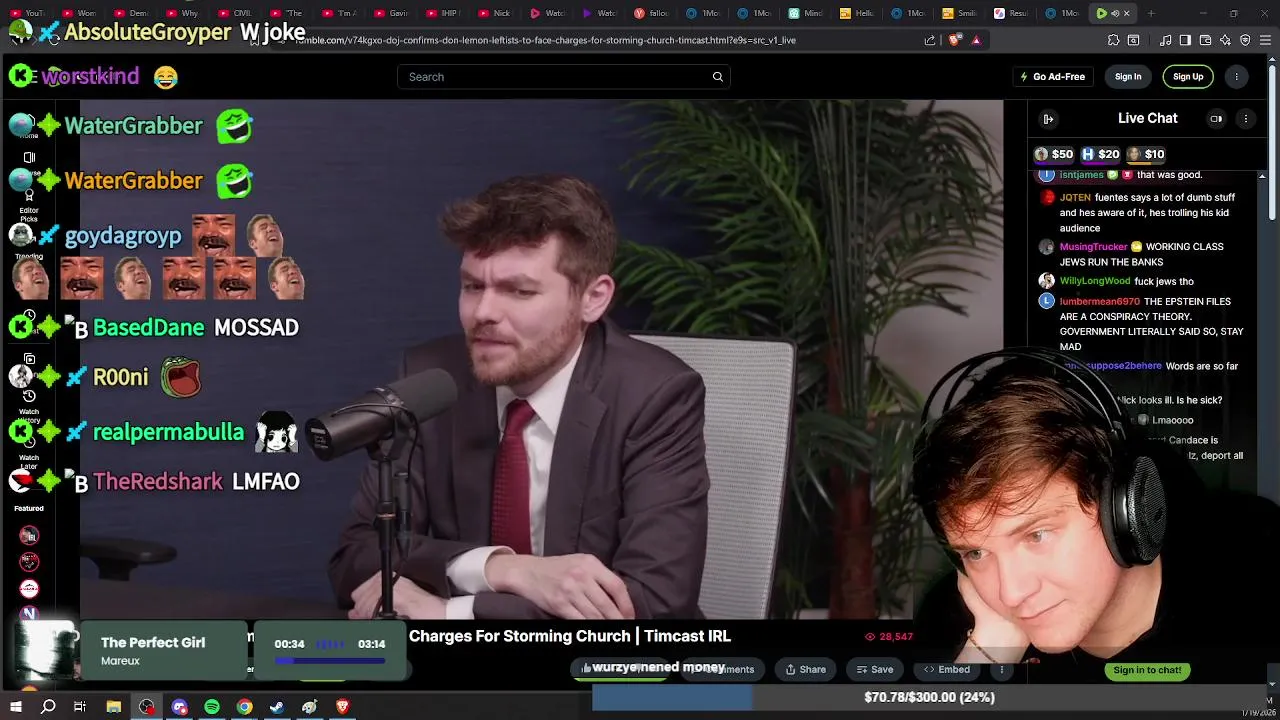
Task: Collapse the Live Chat panel
Action: click(1048, 119)
